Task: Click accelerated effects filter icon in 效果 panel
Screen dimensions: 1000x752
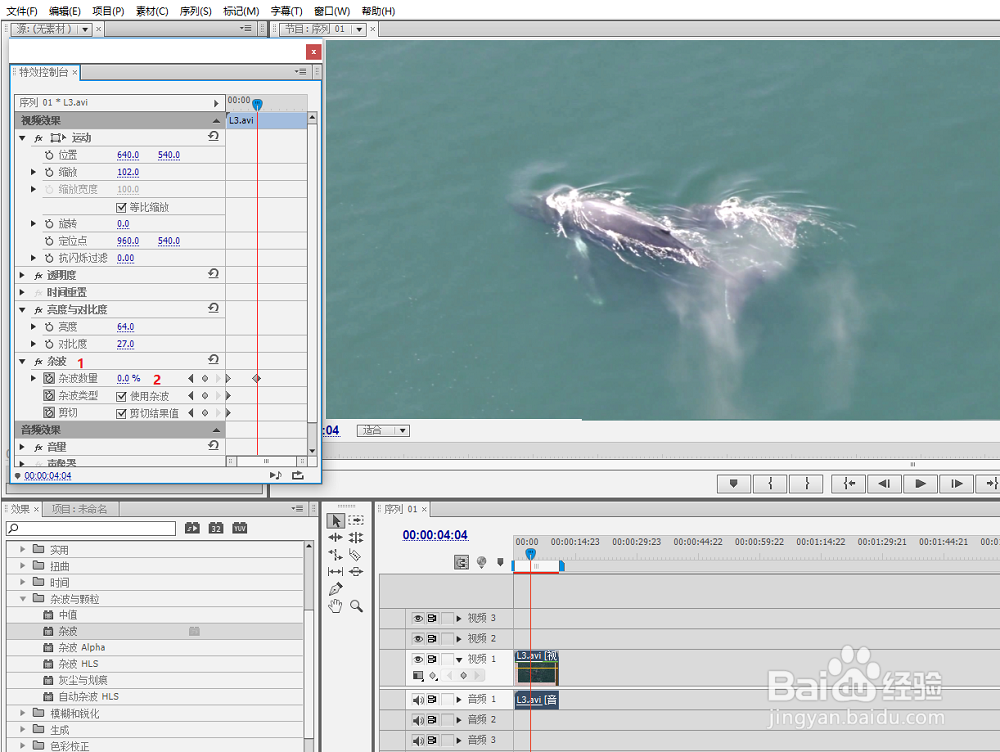Action: (x=192, y=528)
